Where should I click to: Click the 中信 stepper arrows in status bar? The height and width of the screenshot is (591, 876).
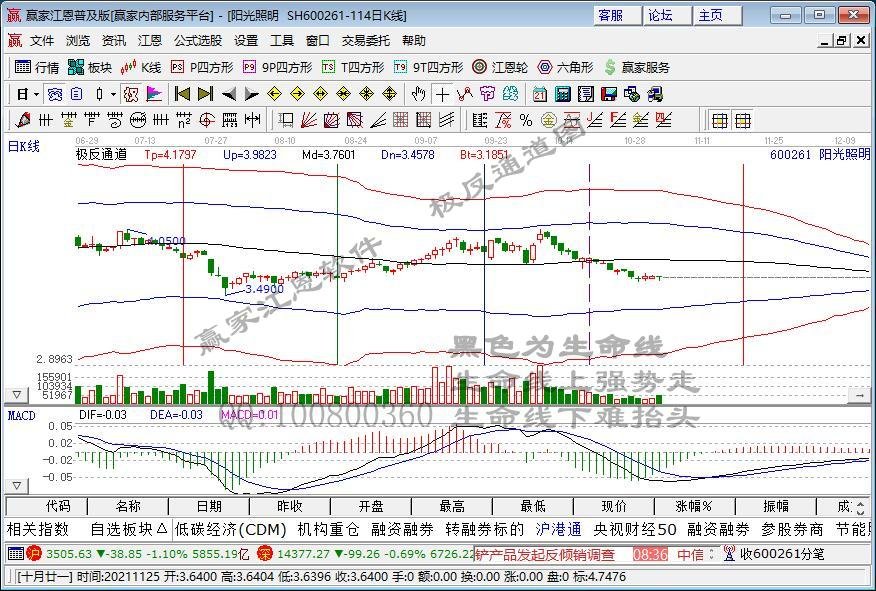click(711, 554)
